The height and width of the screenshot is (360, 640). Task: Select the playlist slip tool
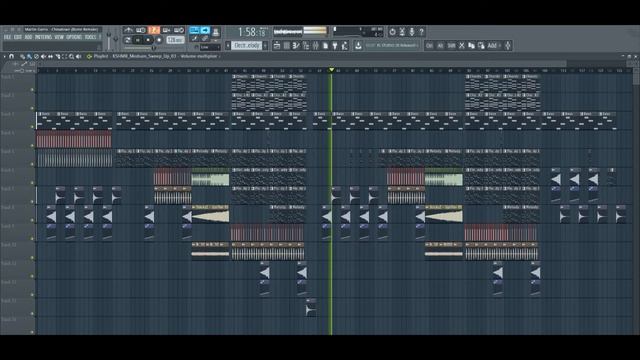click(50, 56)
